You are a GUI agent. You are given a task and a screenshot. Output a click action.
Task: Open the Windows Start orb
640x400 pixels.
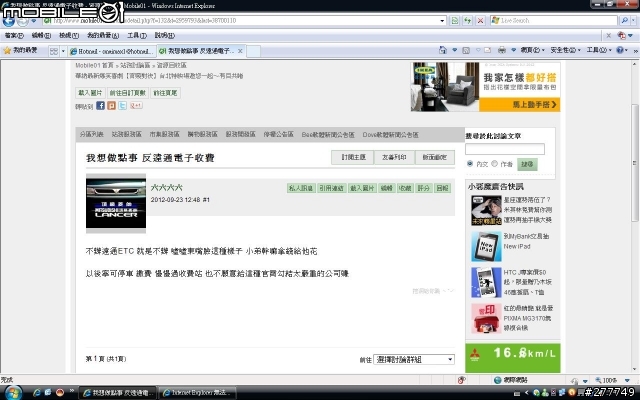[x=13, y=393]
